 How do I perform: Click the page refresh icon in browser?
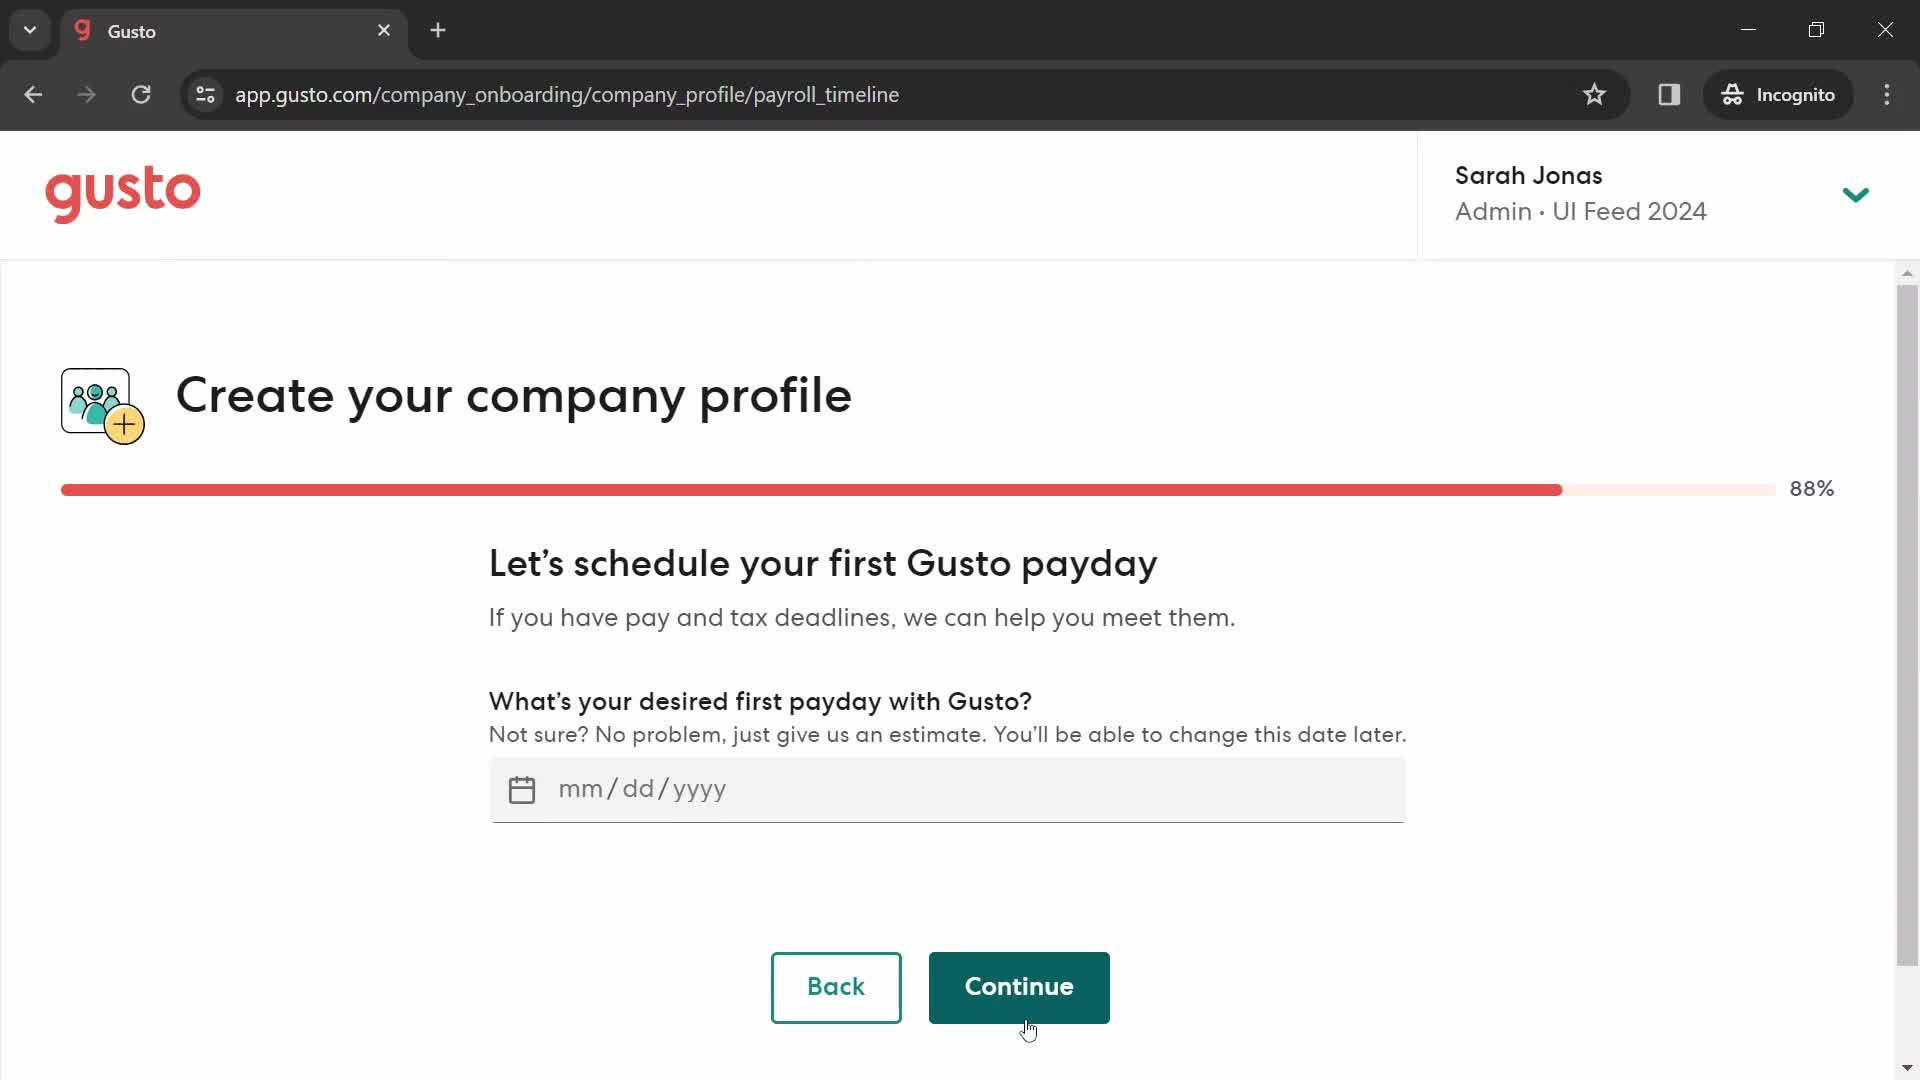(x=140, y=95)
